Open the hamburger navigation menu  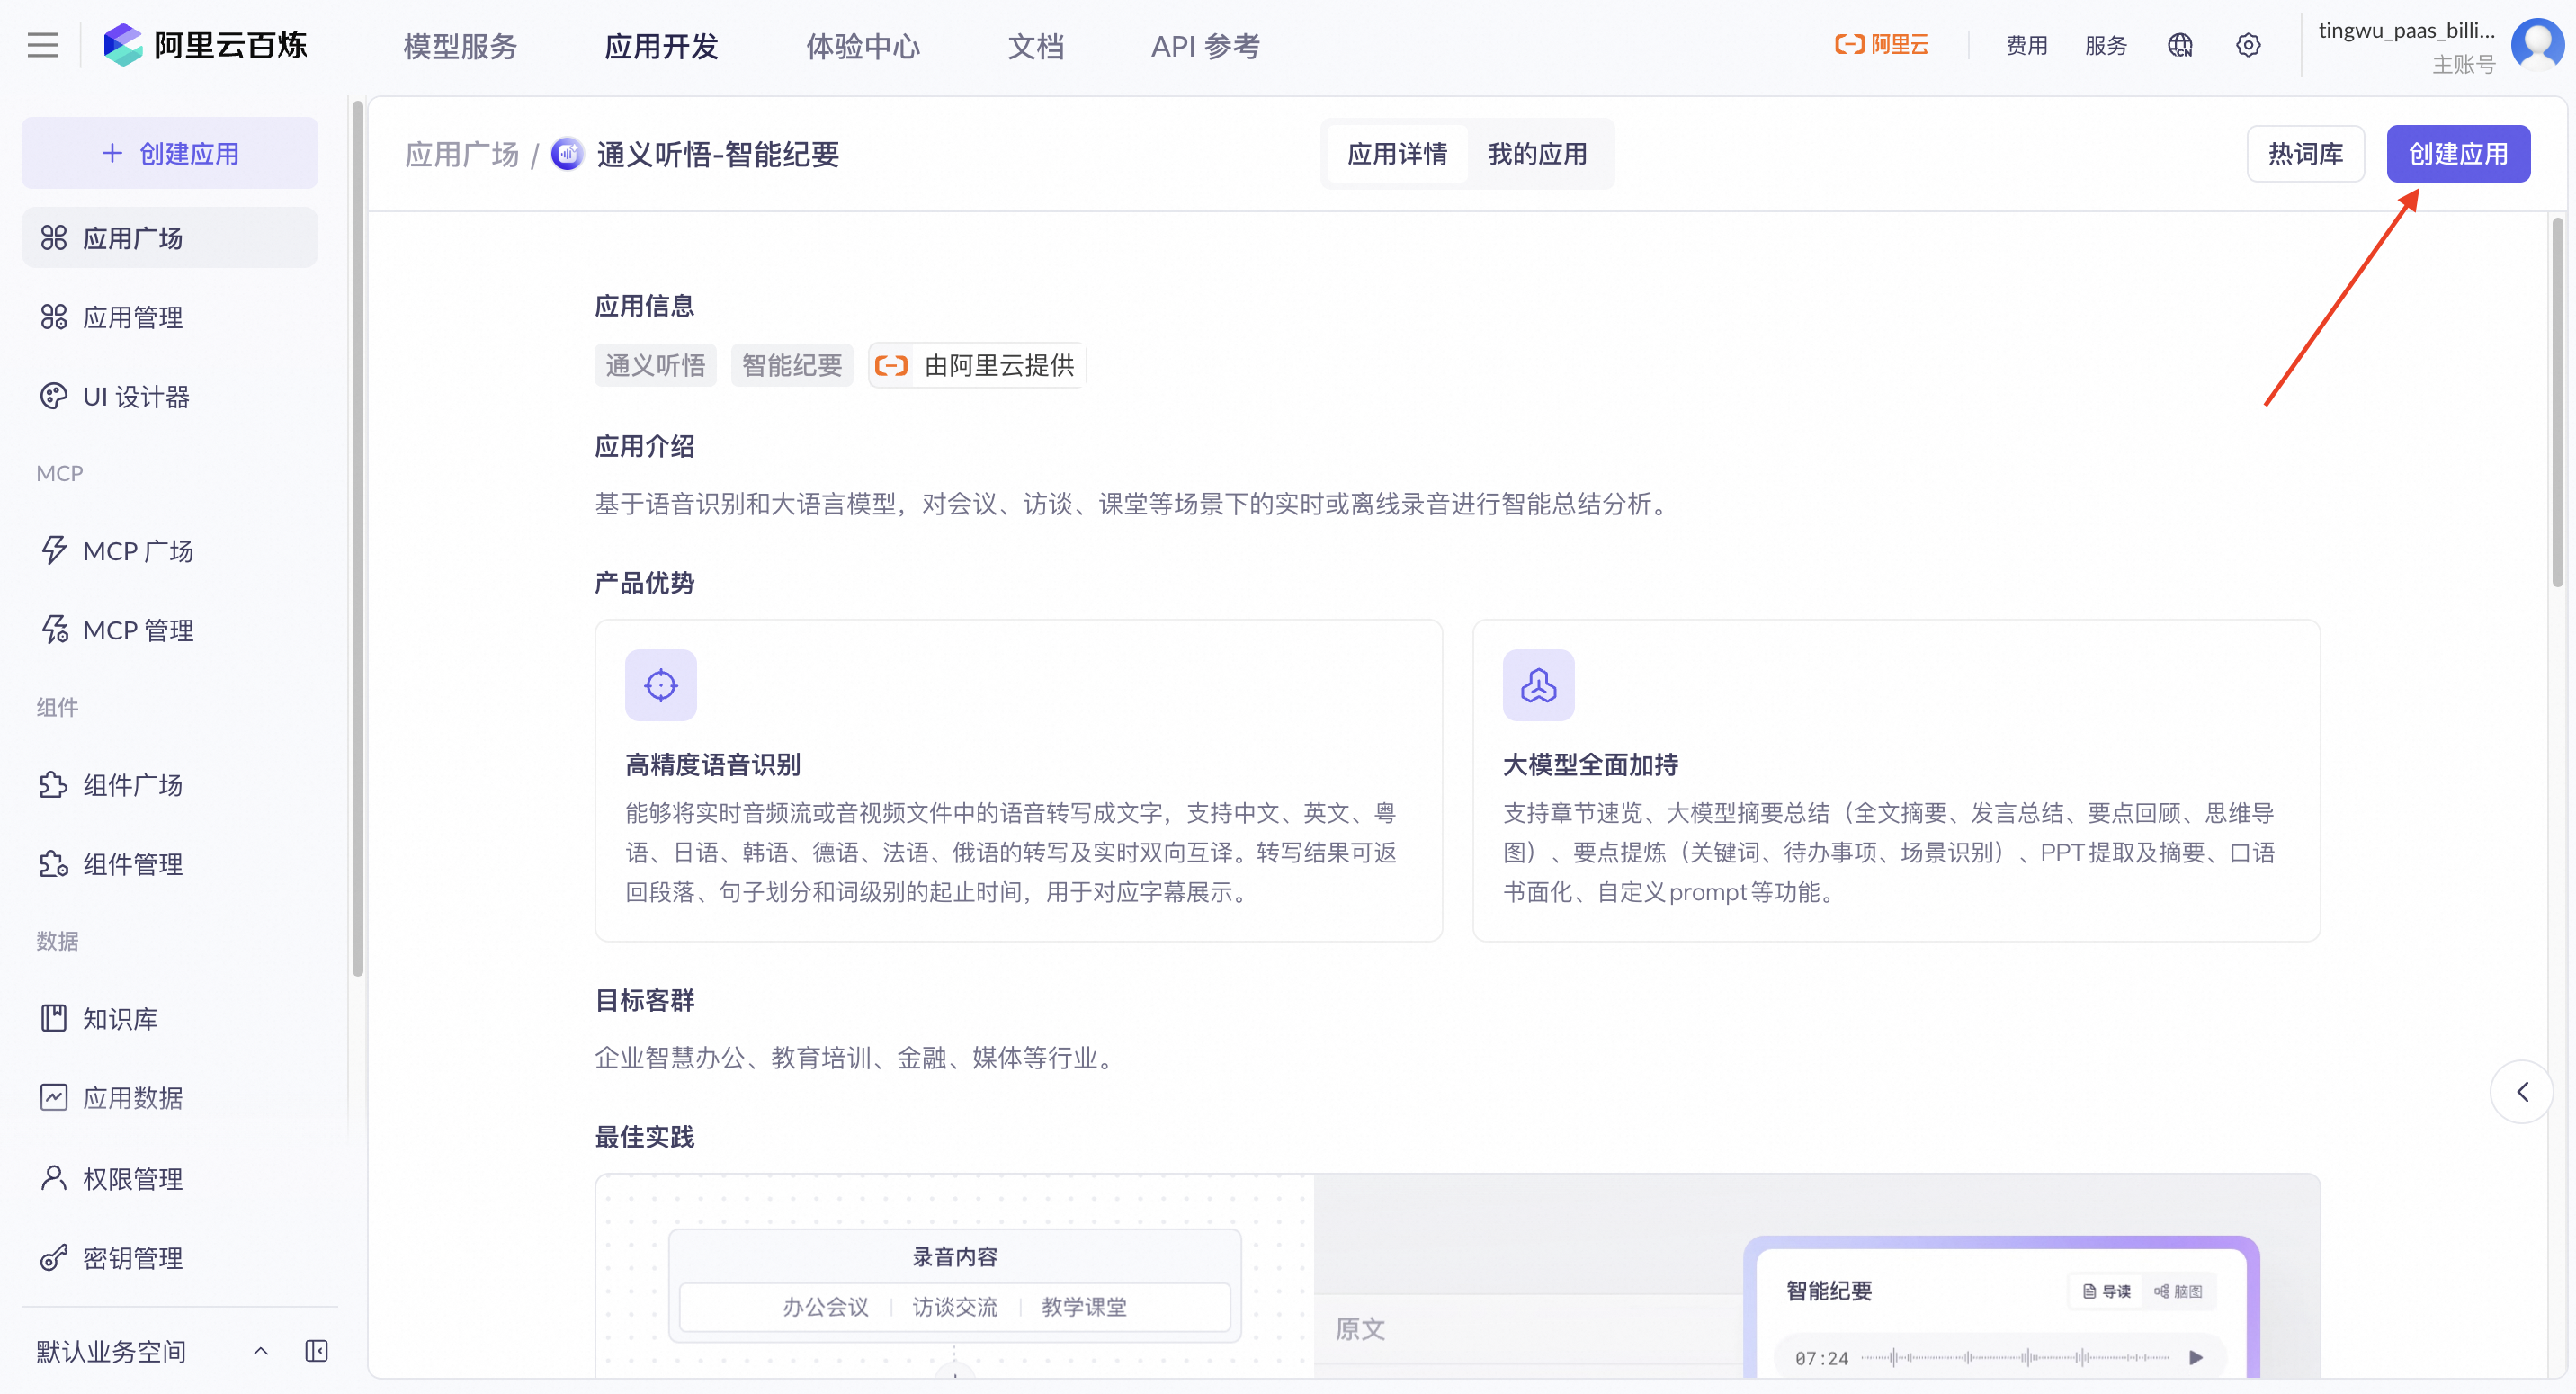[42, 44]
